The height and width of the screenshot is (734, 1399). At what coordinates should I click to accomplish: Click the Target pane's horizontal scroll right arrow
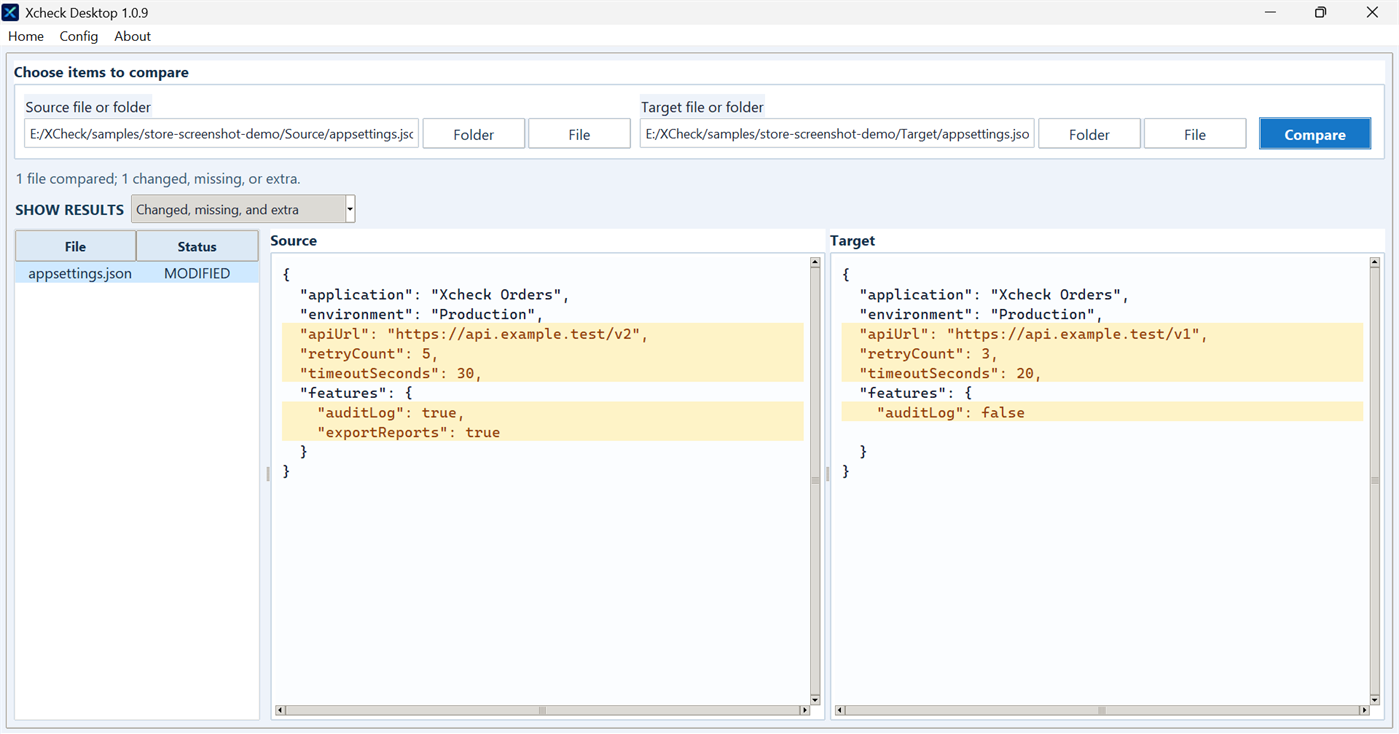(x=1364, y=710)
